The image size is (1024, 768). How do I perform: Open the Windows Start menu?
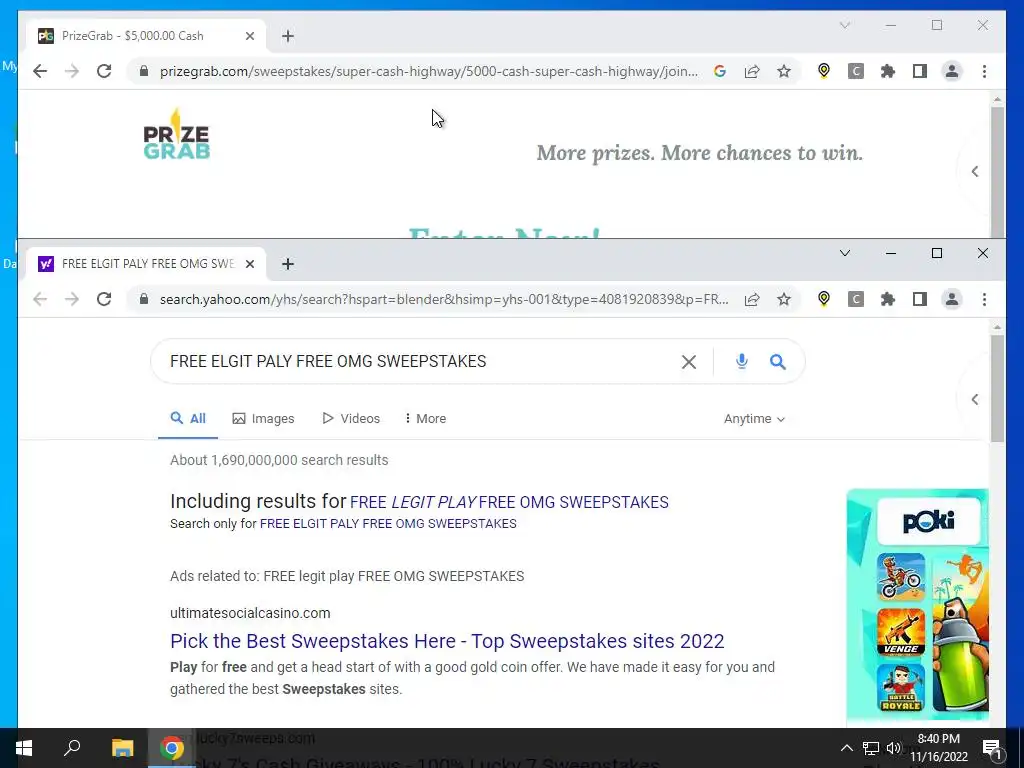[x=24, y=748]
